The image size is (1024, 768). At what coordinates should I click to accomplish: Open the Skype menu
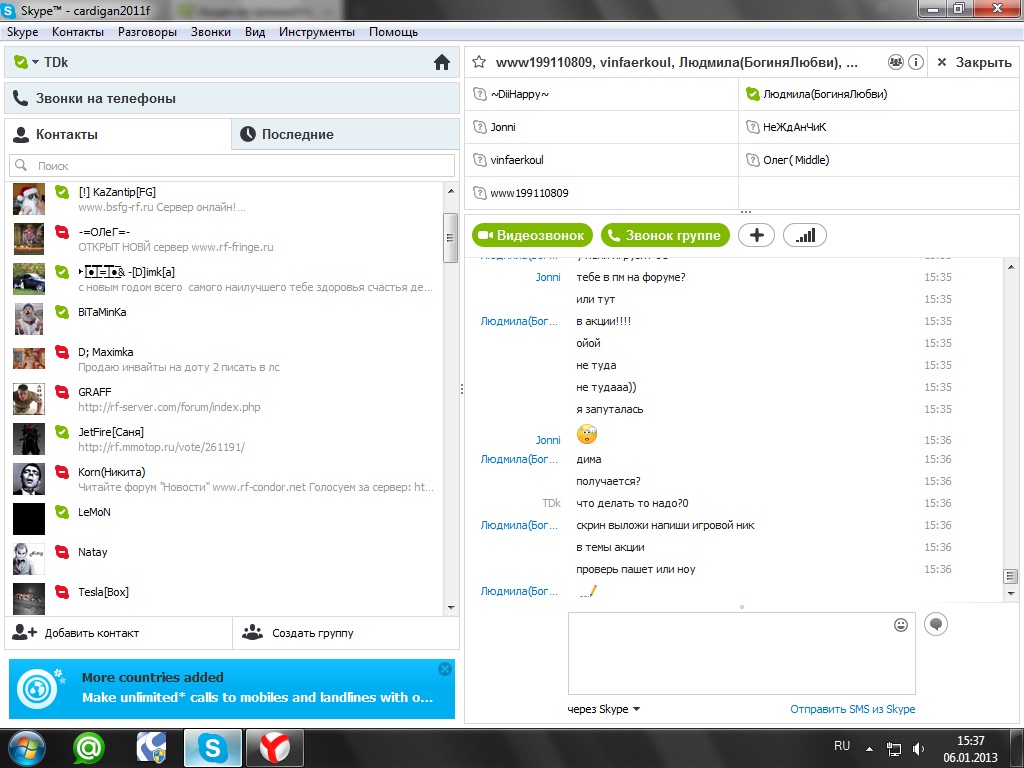click(22, 32)
